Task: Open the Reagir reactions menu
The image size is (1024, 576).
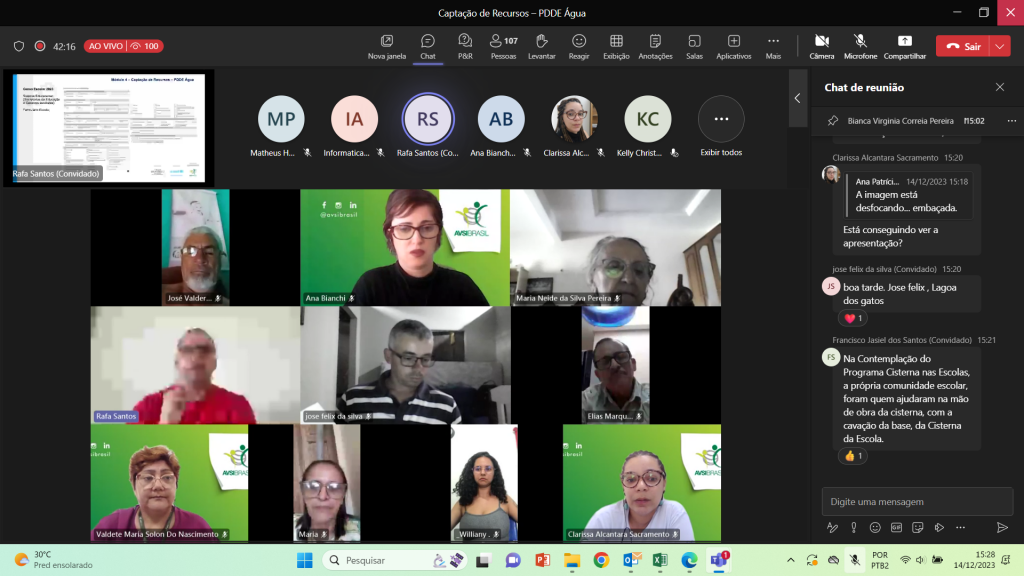Action: [x=579, y=47]
